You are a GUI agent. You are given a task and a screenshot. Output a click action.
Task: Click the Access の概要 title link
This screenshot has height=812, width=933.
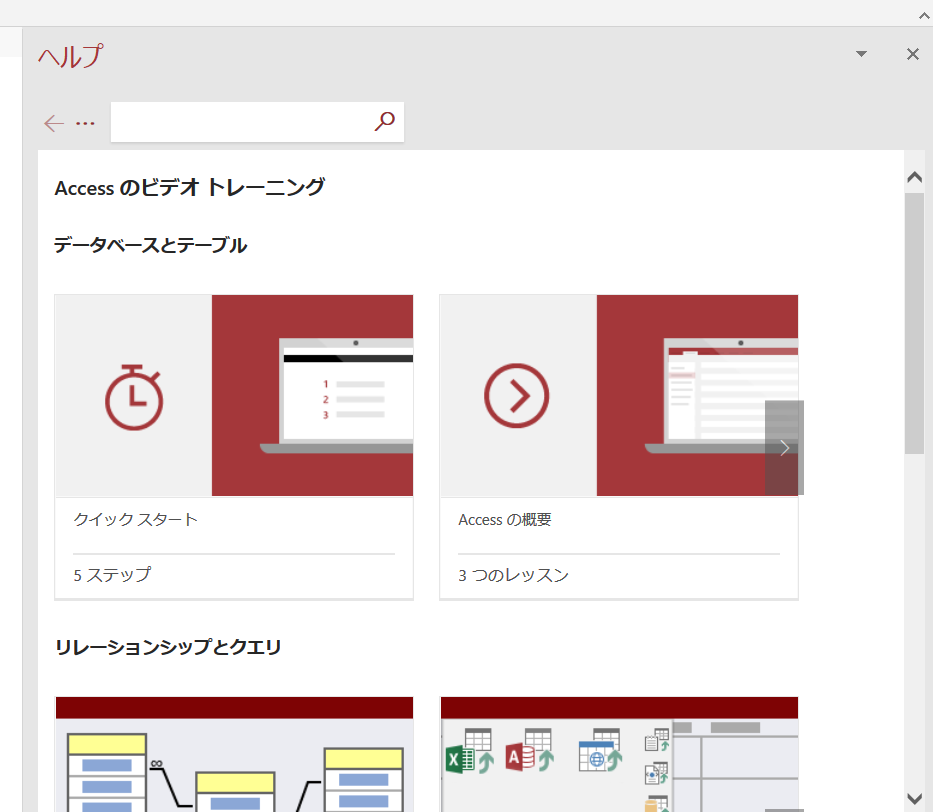(x=505, y=519)
